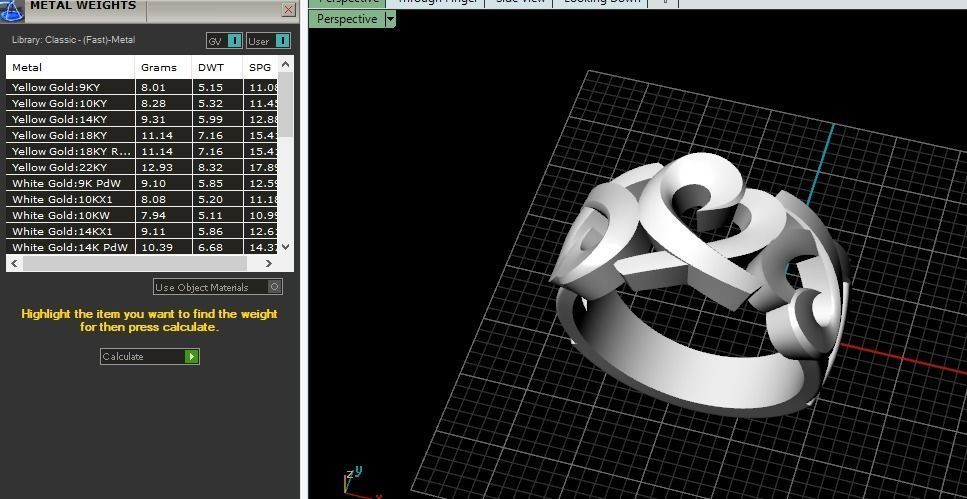Sort by the Grams column header

pyautogui.click(x=163, y=67)
